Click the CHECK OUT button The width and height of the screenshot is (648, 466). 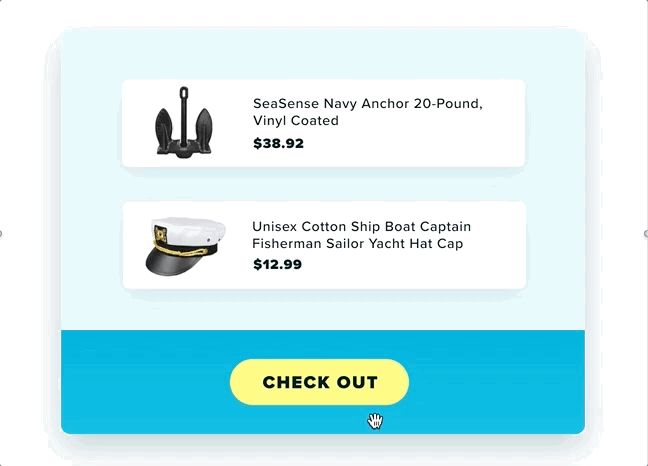pyautogui.click(x=319, y=382)
